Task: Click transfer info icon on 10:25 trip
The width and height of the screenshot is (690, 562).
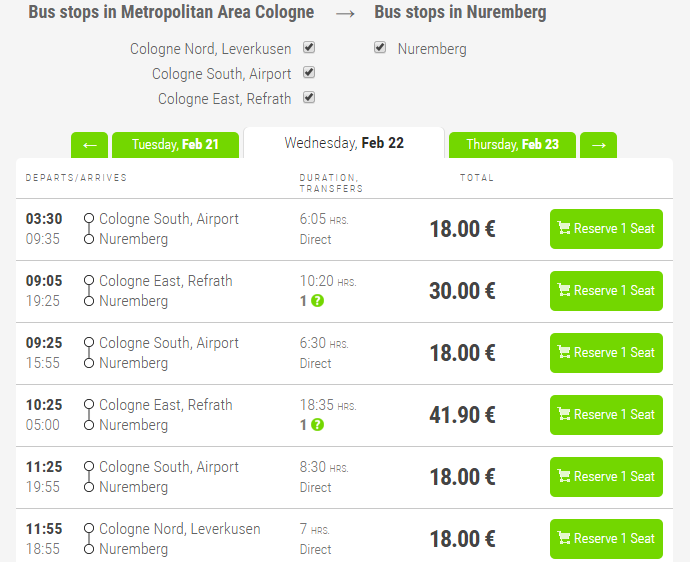Action: (317, 425)
